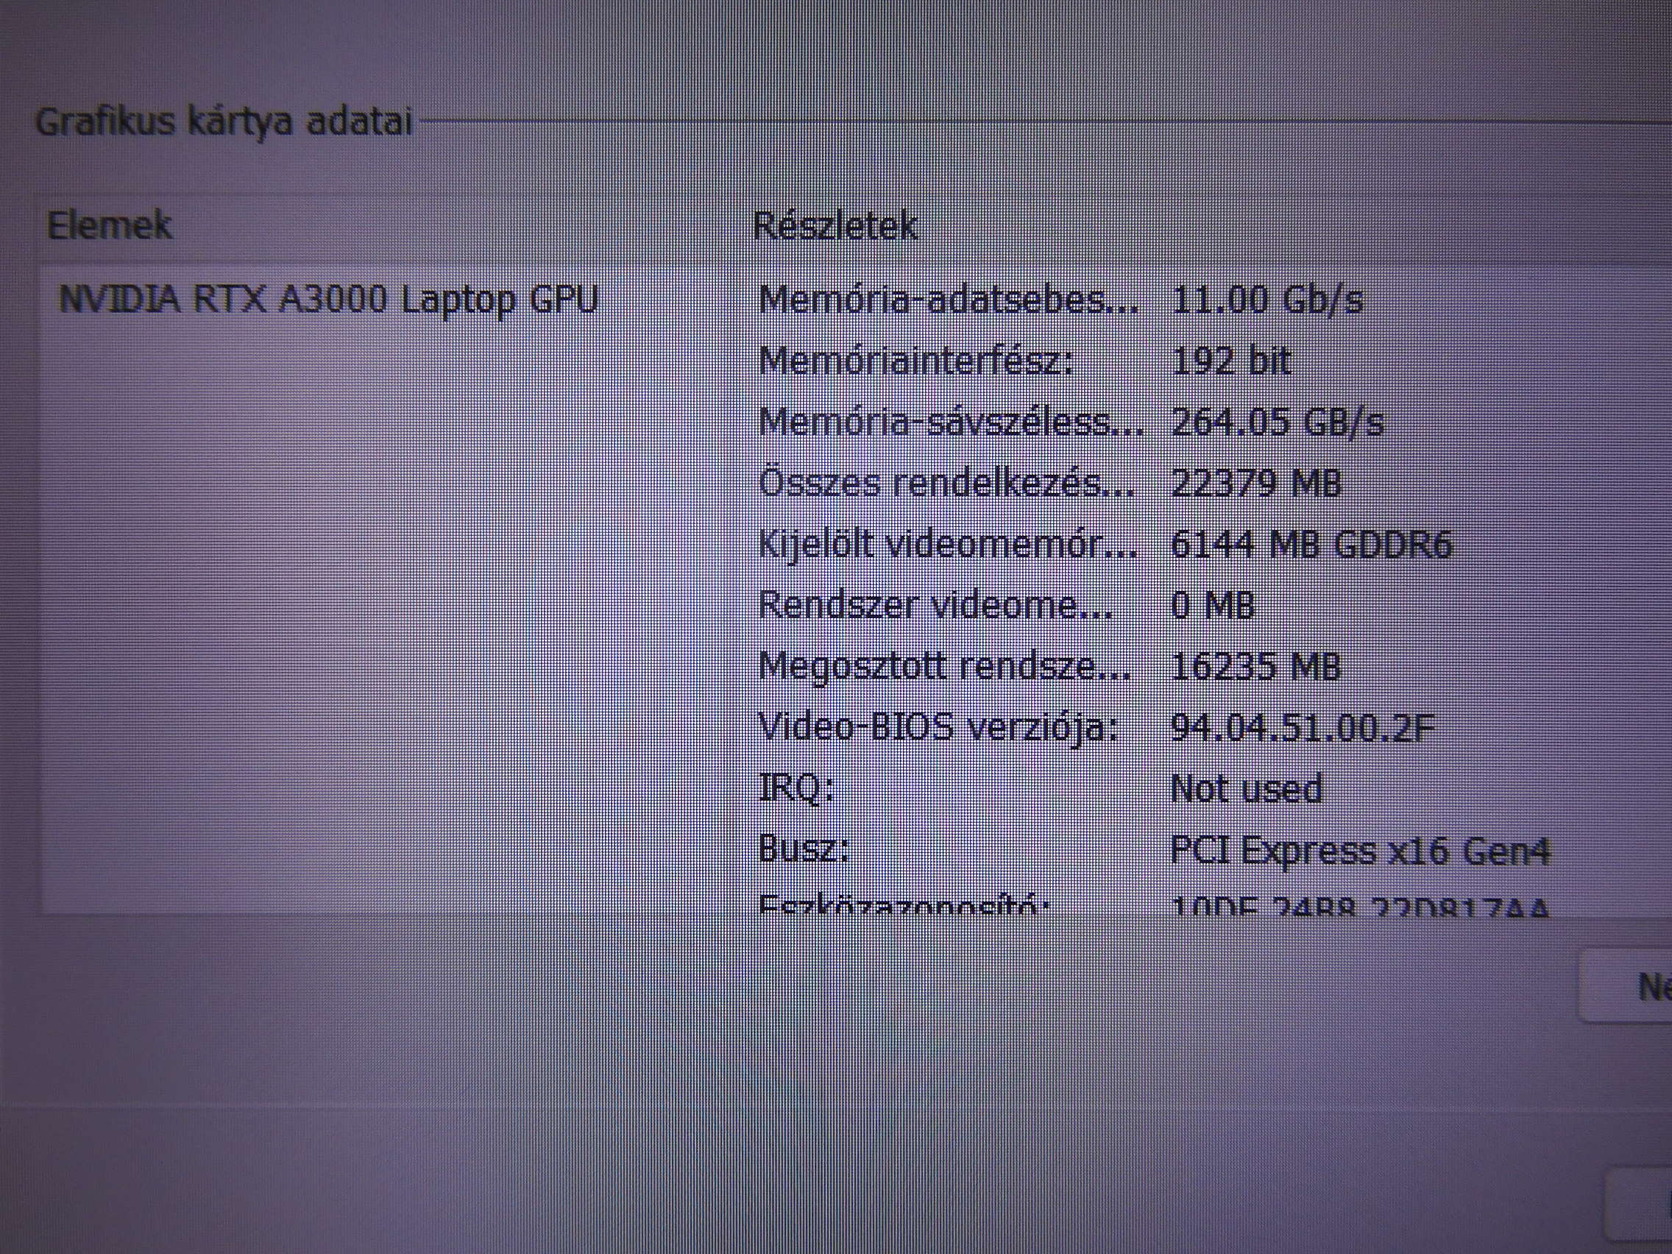Screen dimensions: 1672x1254
Task: Select the Összes rendelkezés... label
Action: (947, 483)
